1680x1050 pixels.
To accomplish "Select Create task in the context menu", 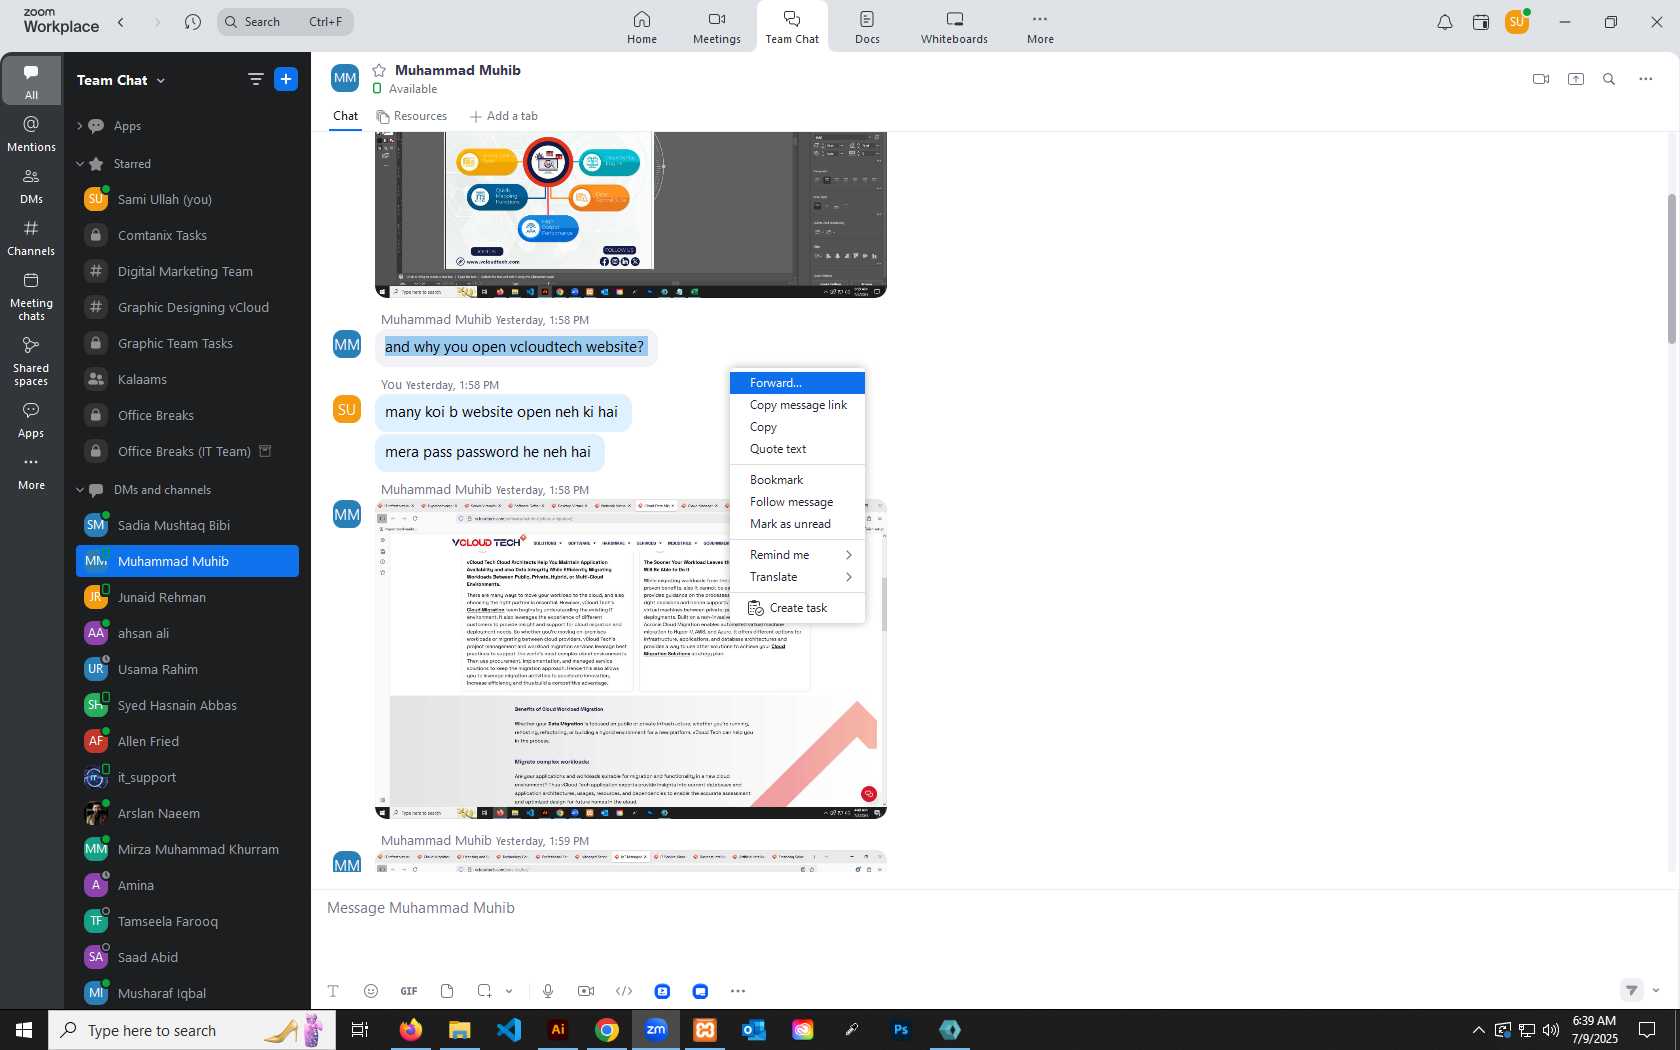I will click(x=797, y=608).
